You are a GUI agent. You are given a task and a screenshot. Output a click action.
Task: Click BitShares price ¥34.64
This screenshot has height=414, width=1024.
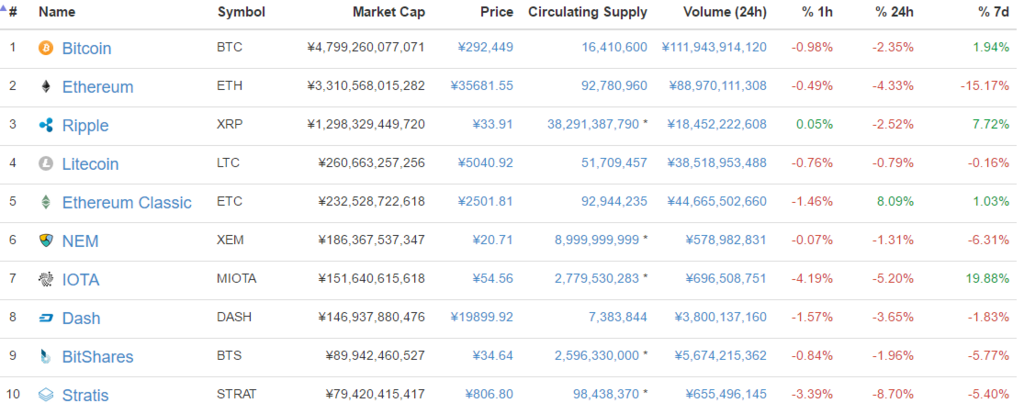[x=493, y=356]
